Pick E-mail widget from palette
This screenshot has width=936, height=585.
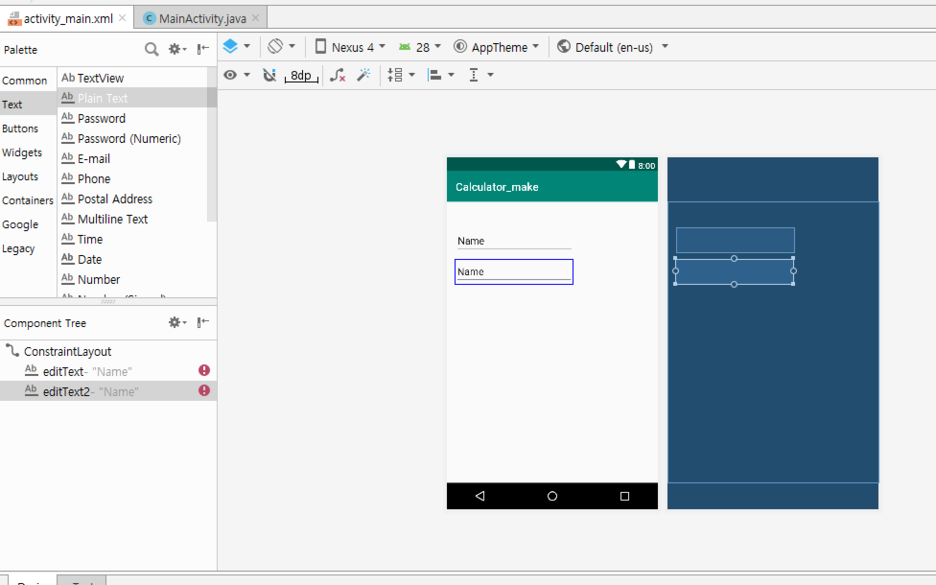pos(133,159)
